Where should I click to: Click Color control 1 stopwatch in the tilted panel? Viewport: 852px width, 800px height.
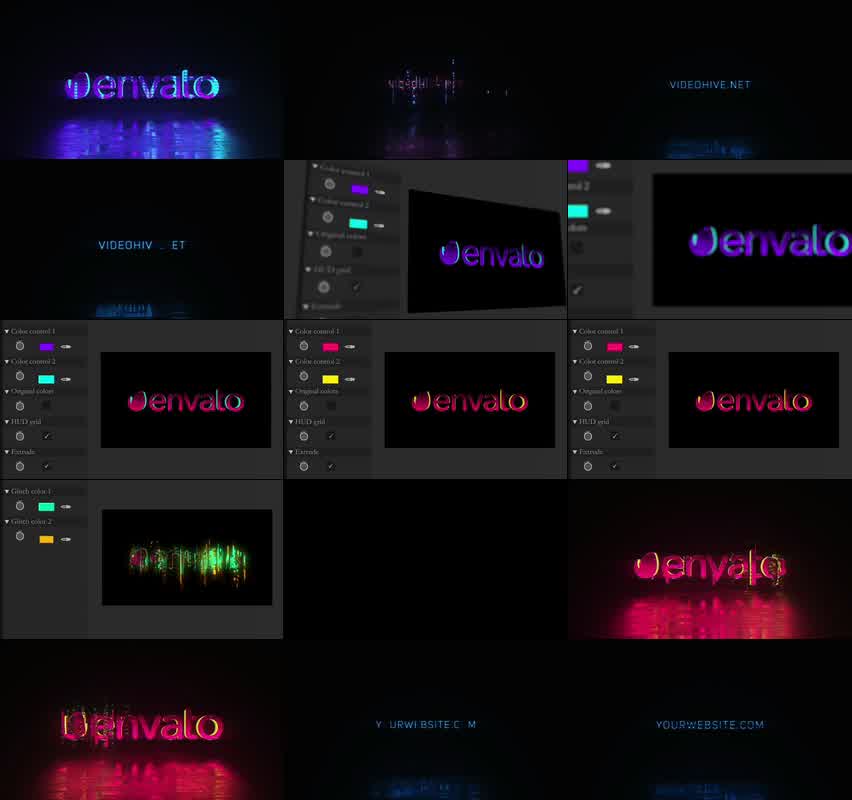[330, 184]
